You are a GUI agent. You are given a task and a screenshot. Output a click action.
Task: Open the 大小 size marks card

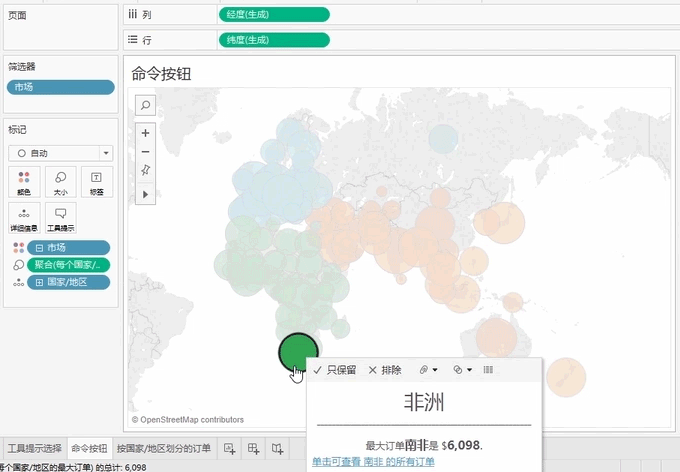tap(60, 181)
